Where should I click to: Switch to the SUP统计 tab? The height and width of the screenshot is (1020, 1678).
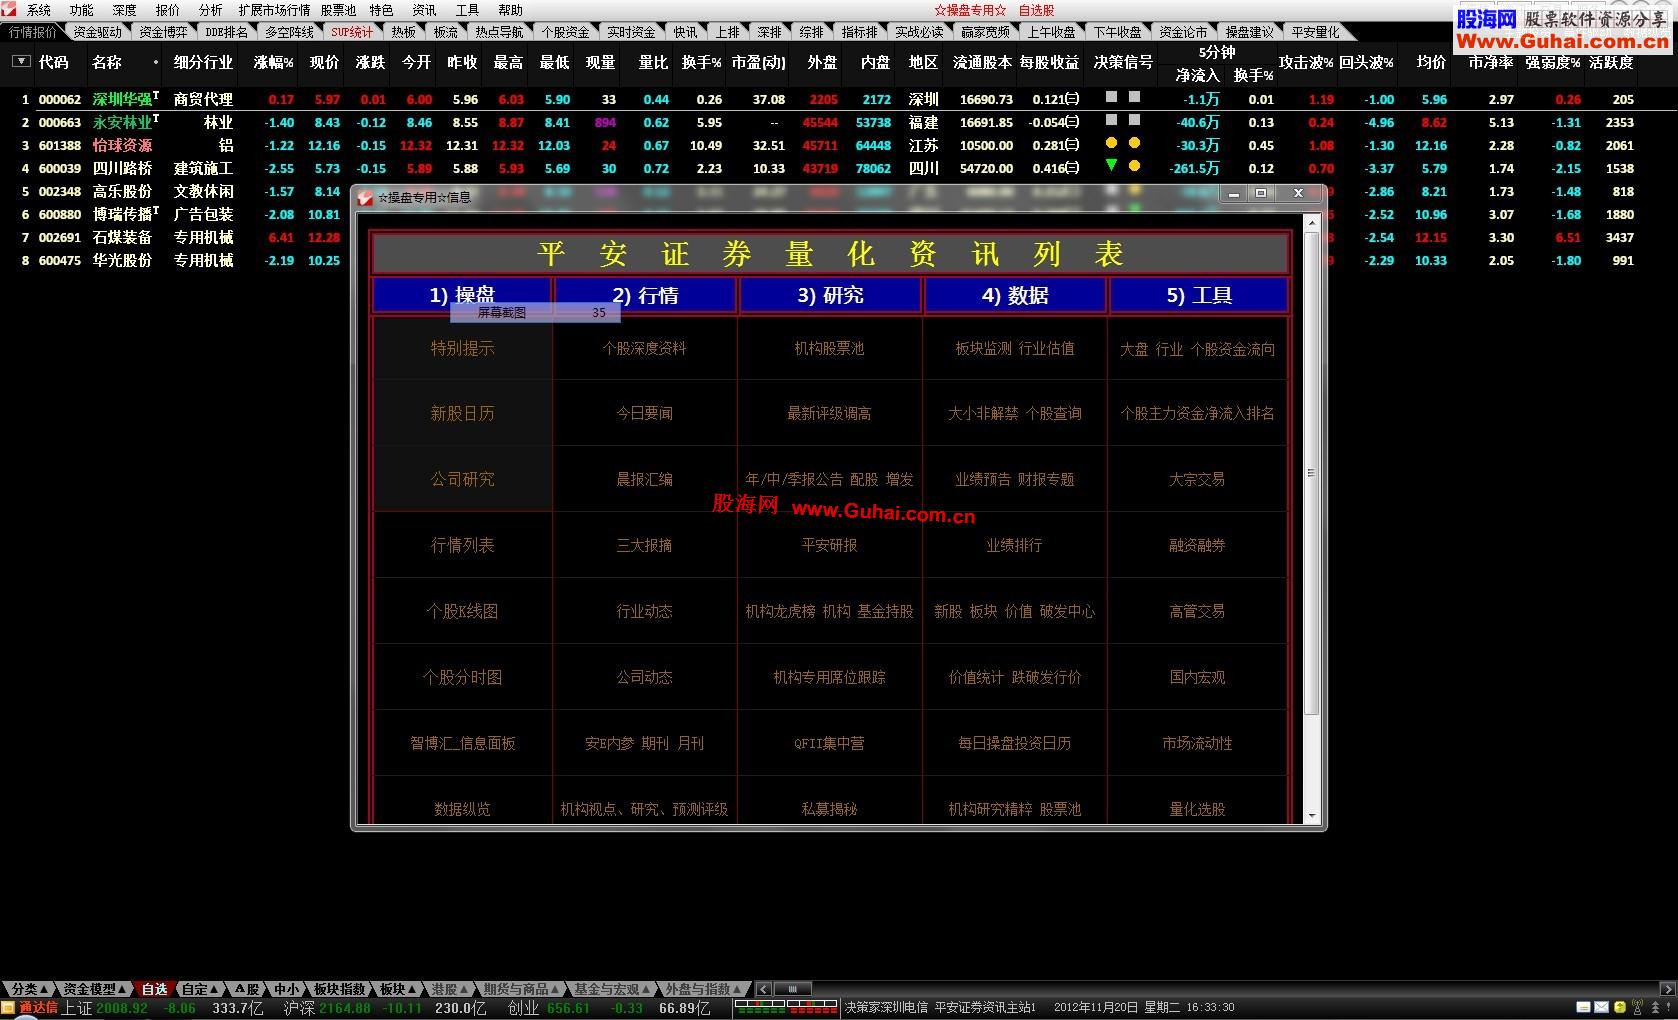(352, 32)
